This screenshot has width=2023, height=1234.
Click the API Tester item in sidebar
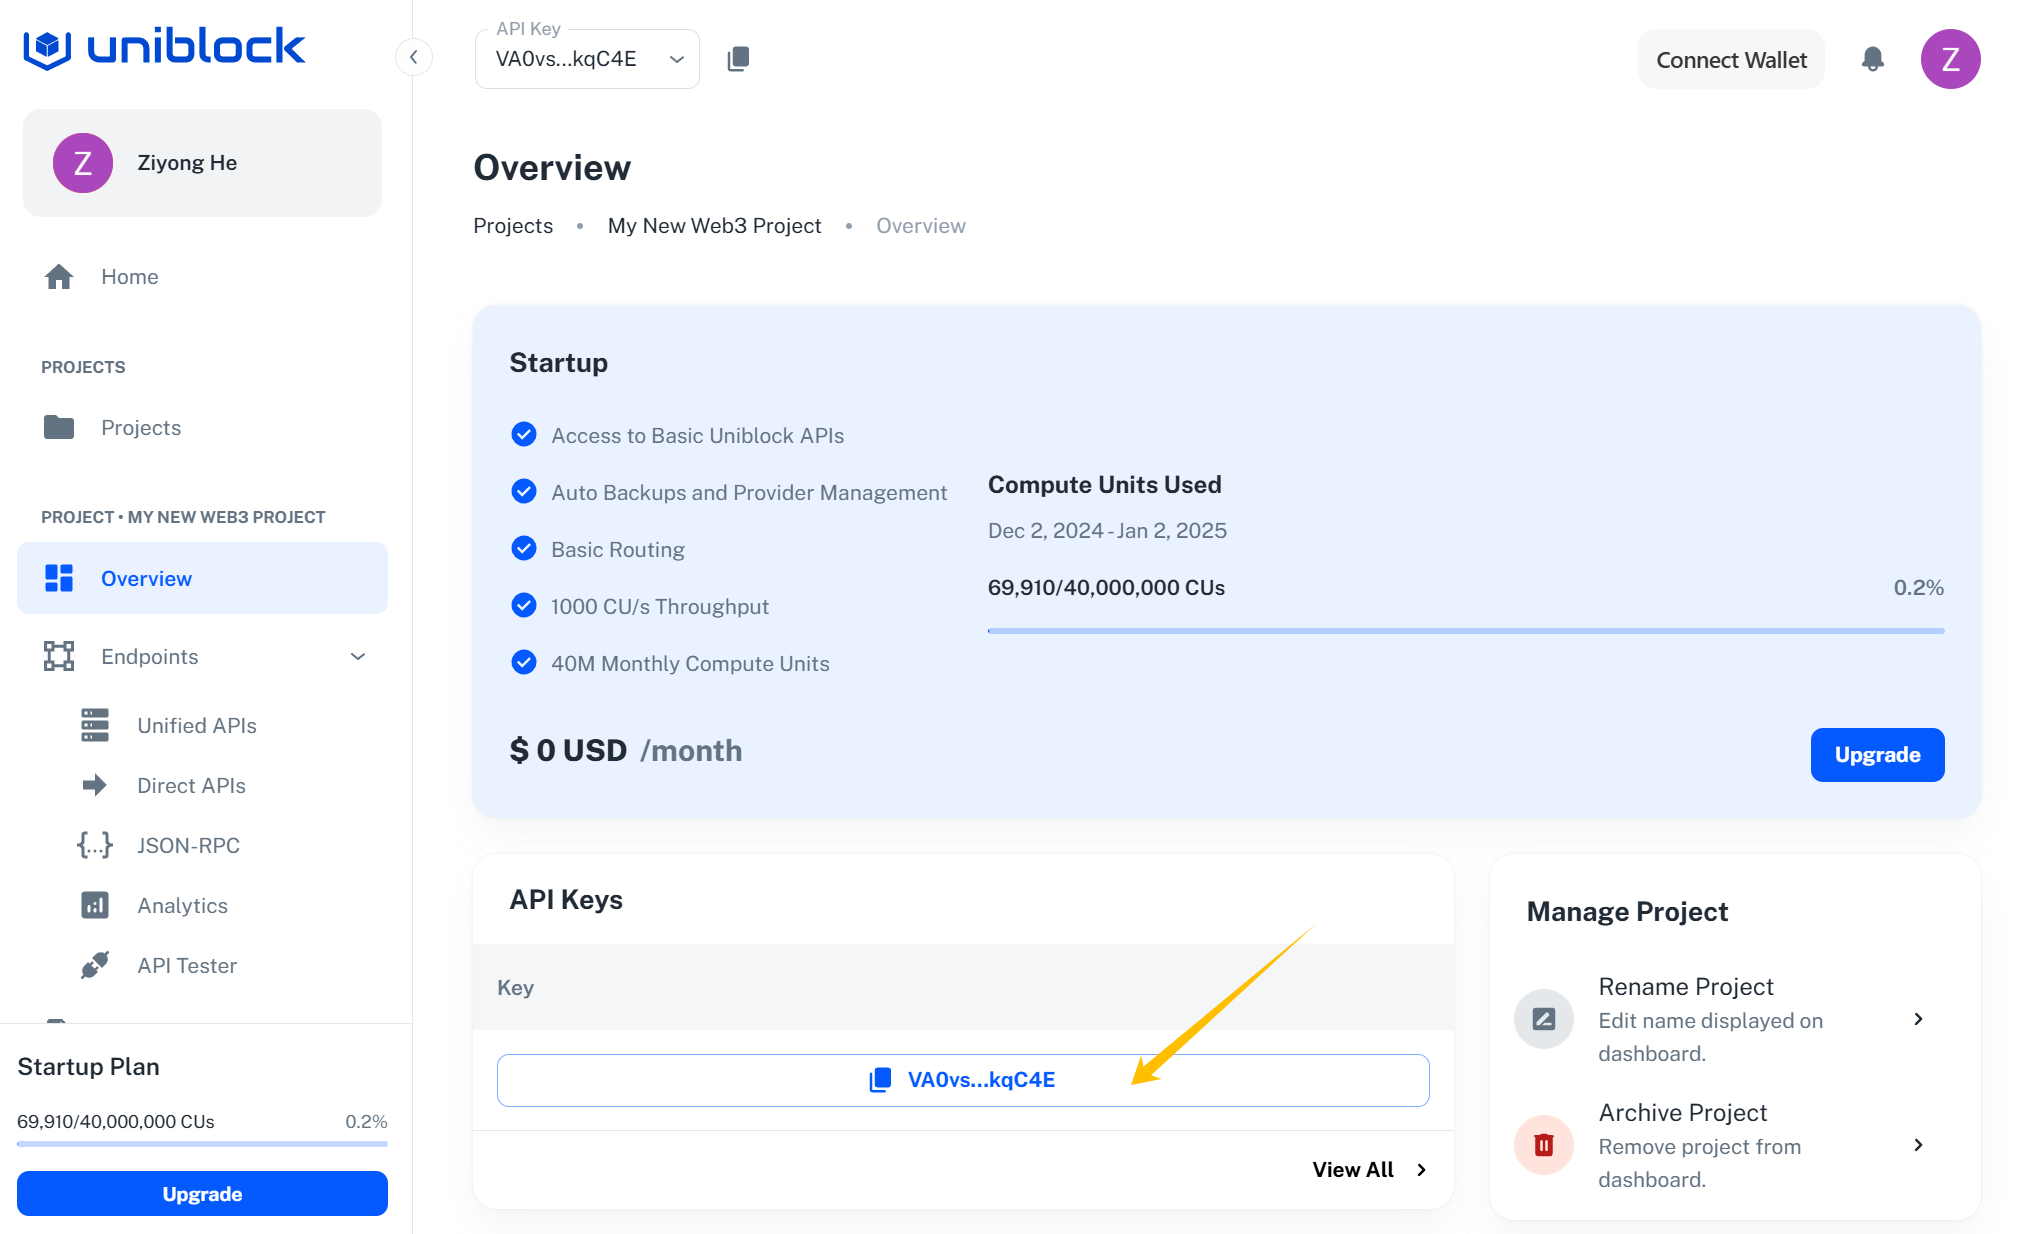point(185,965)
